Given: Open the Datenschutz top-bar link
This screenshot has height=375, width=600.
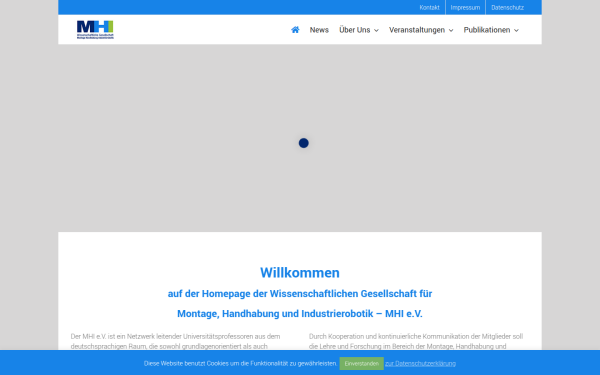Looking at the screenshot, I should coord(507,7).
